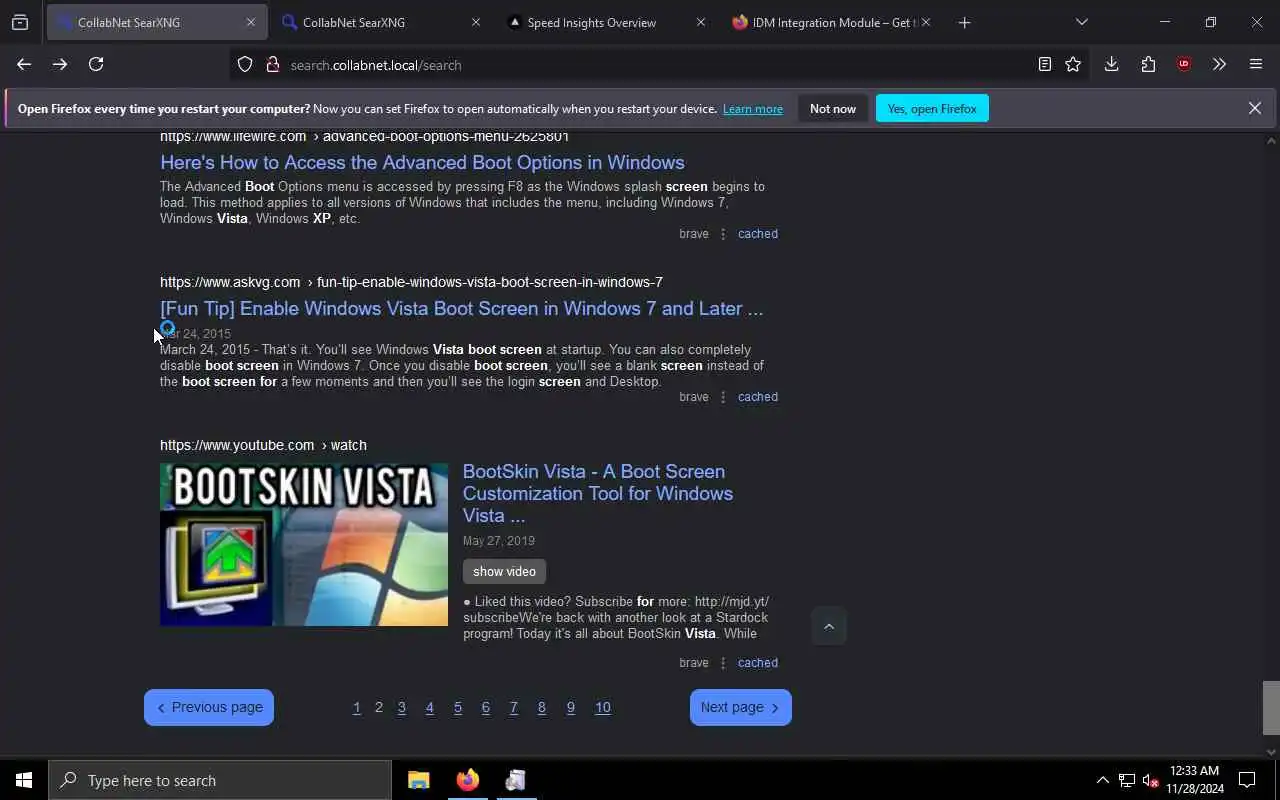Open the Advanced Boot Options in Windows result
This screenshot has width=1280, height=800.
[422, 162]
